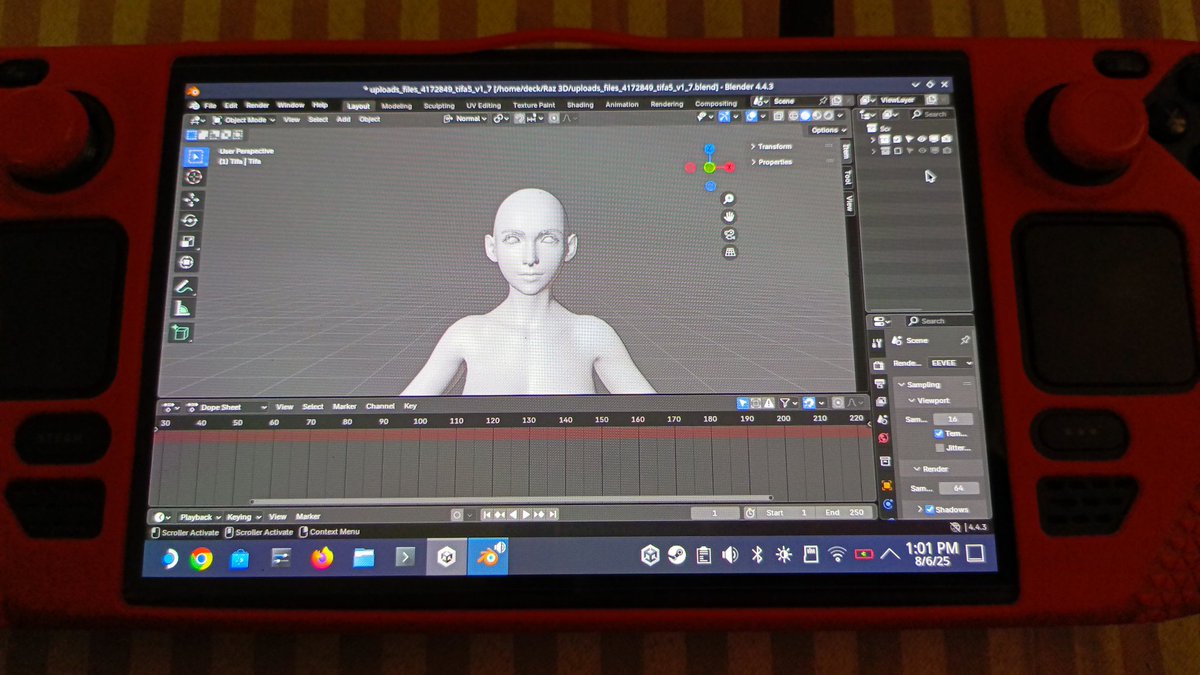Open Firefox from taskbar
Viewport: 1200px width, 675px height.
click(x=321, y=558)
